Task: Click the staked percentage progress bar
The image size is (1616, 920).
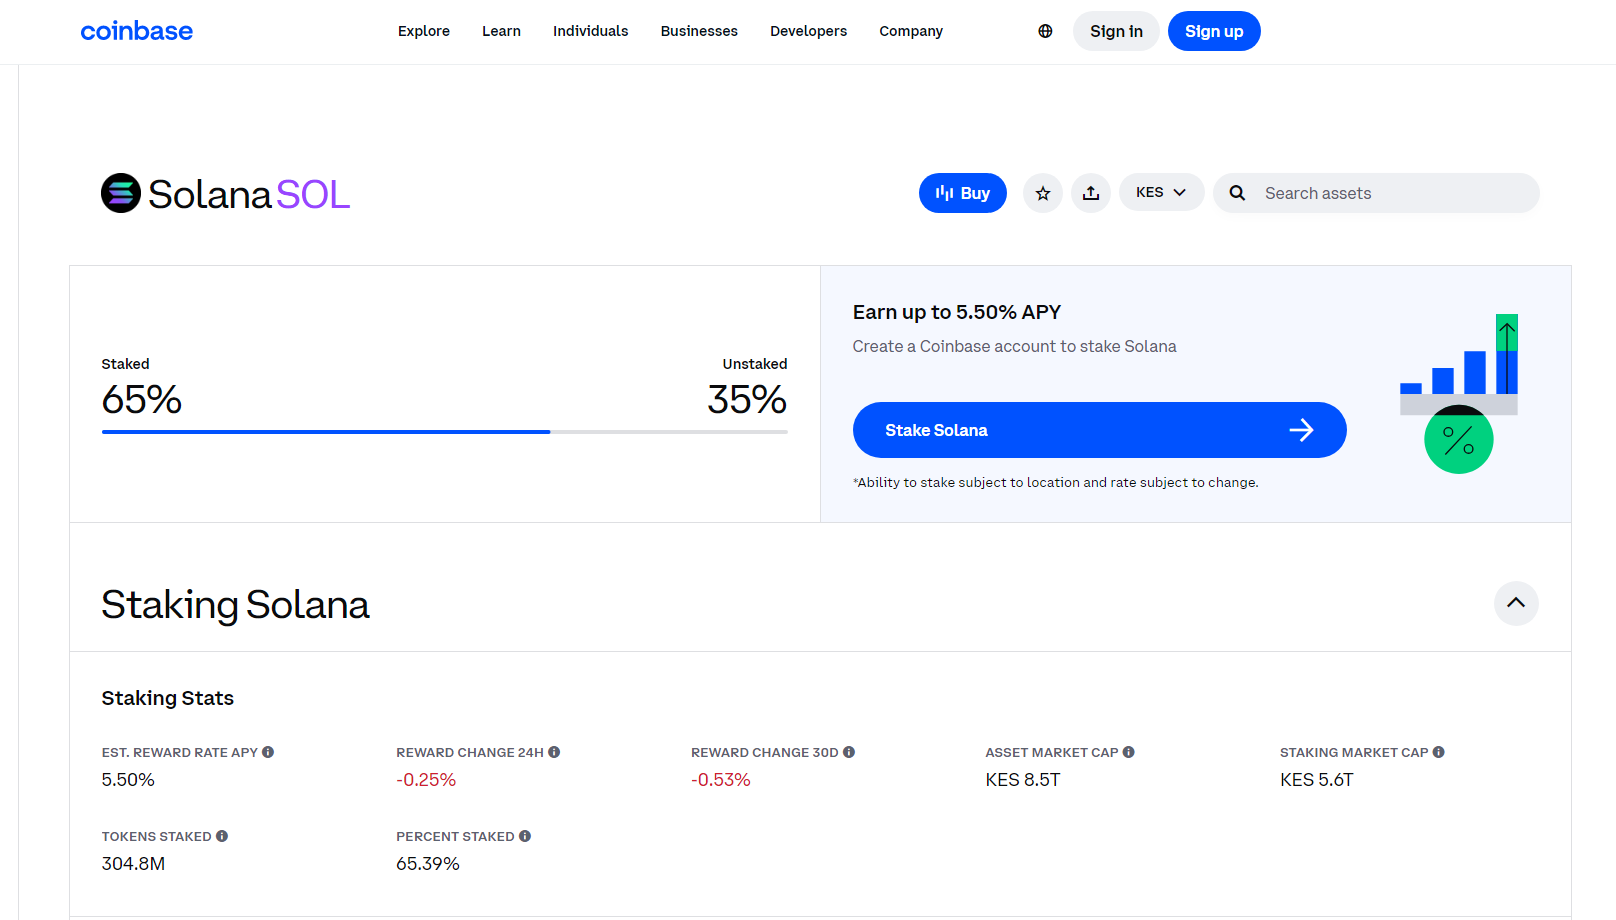Action: (x=444, y=432)
